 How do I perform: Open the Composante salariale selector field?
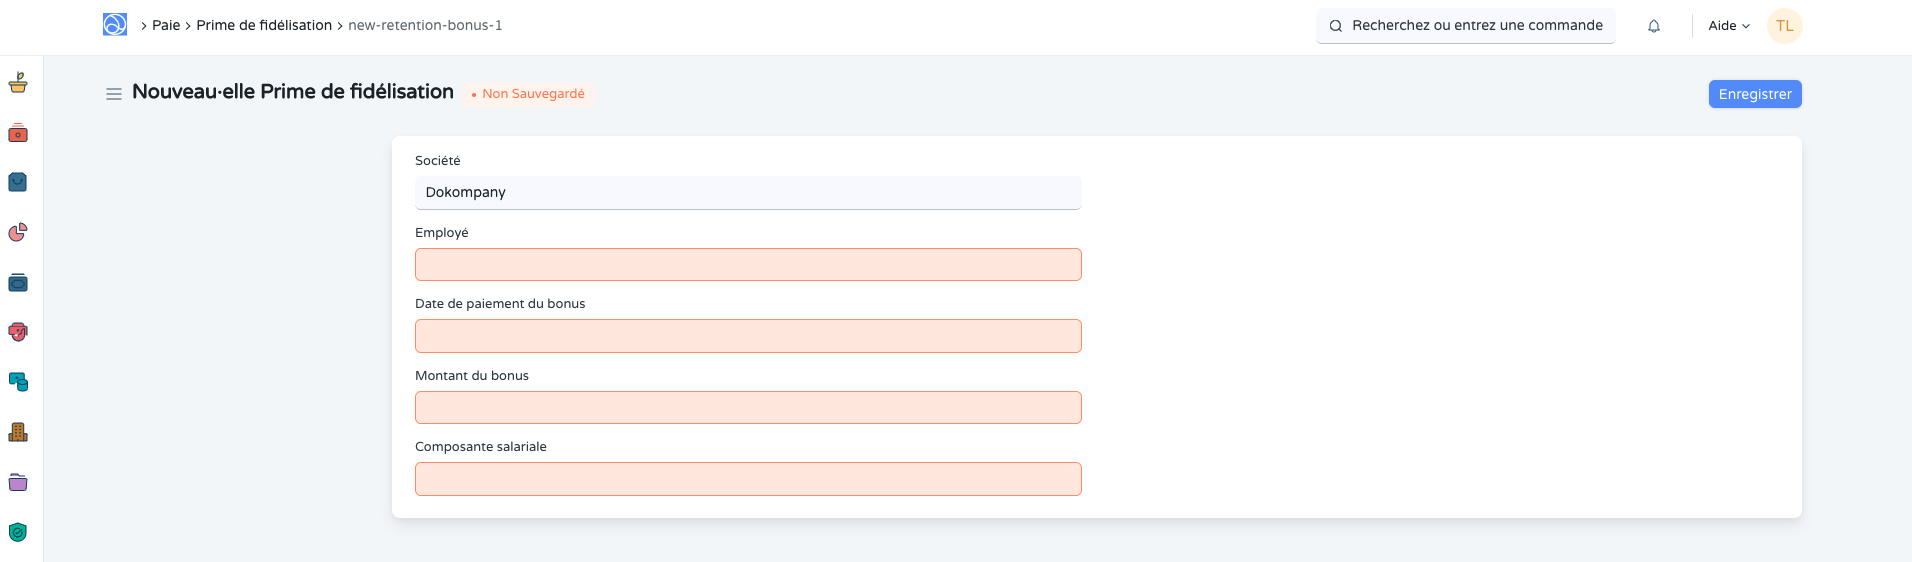(748, 479)
